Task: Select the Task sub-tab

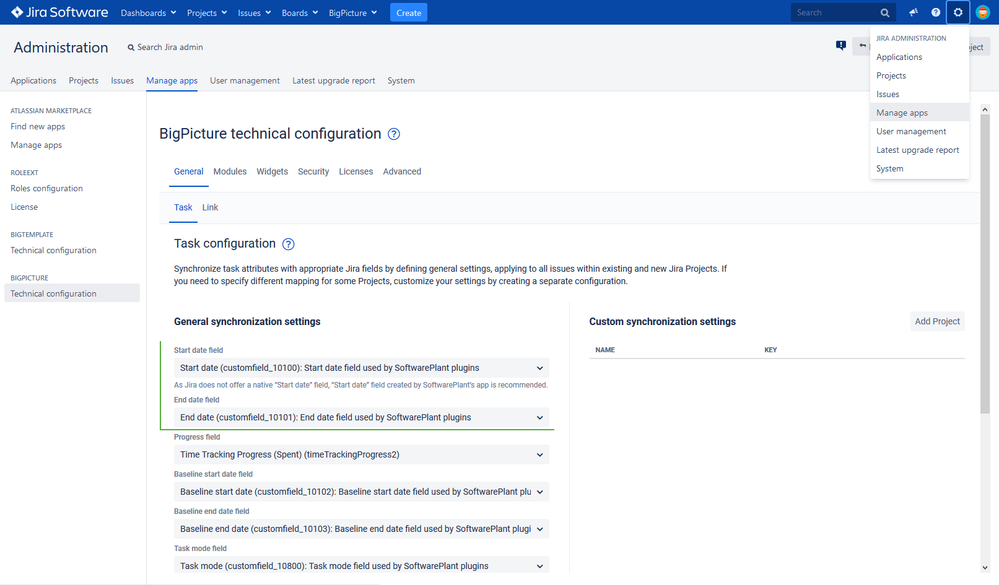Action: [183, 207]
